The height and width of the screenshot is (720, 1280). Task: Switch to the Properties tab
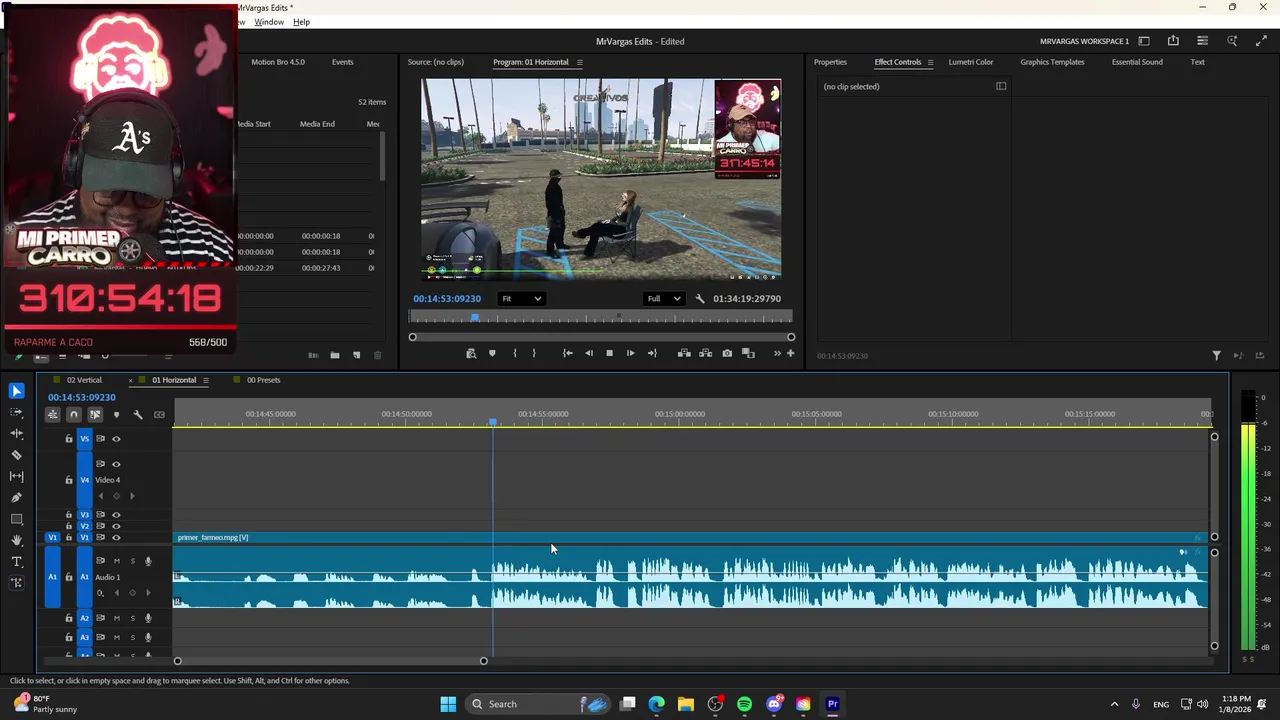(x=830, y=62)
